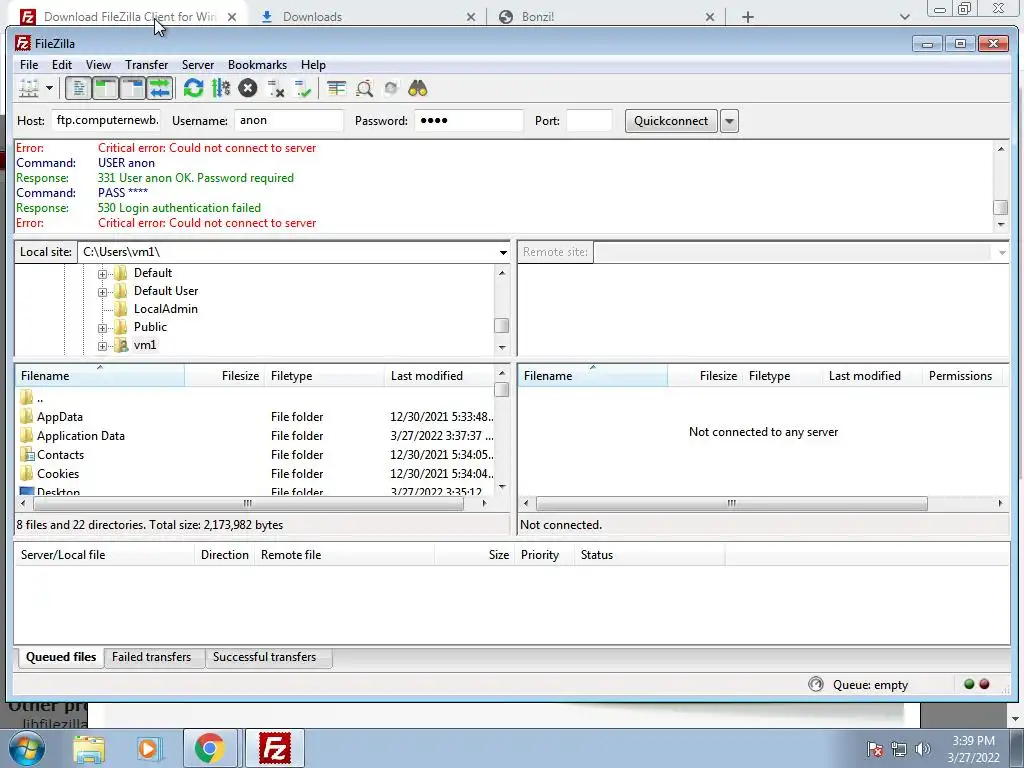Click the volume tray icon
Viewport: 1024px width, 768px height.
click(x=923, y=749)
